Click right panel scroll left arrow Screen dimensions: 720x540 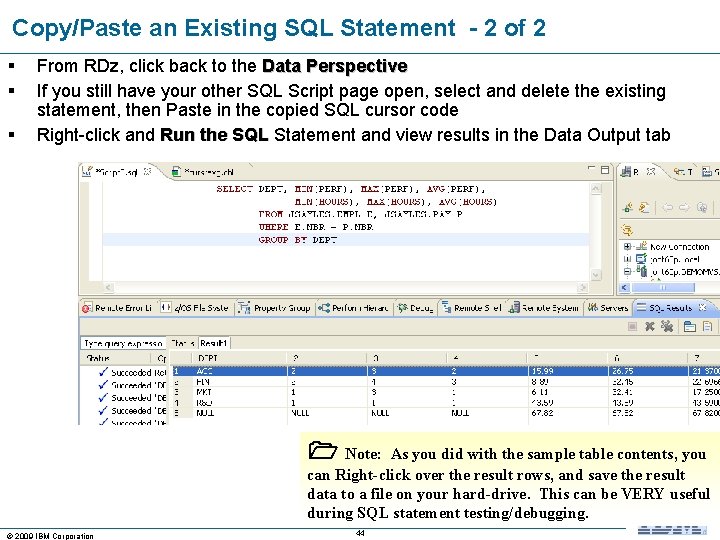click(x=624, y=287)
